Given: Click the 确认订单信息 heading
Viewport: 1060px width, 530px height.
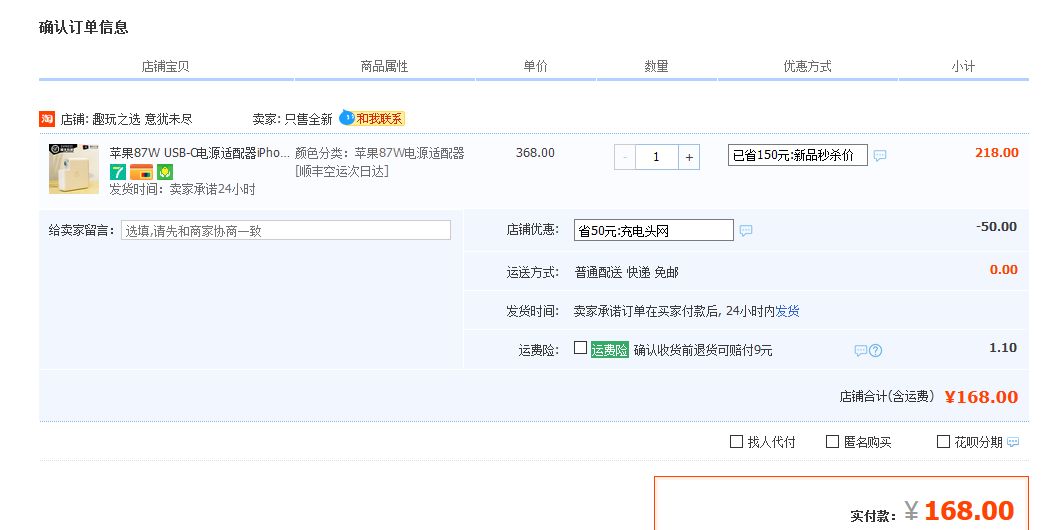Looking at the screenshot, I should click(x=84, y=28).
